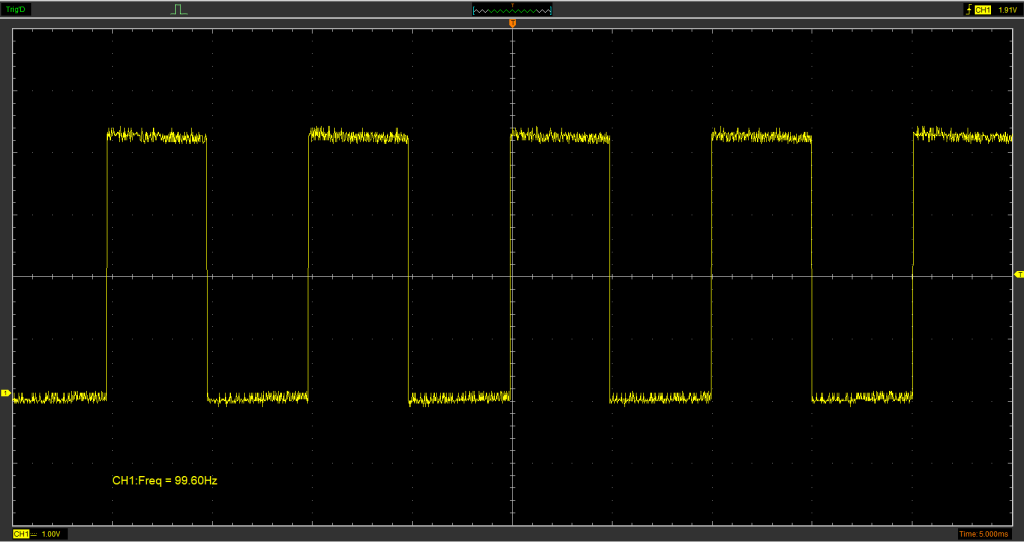
Task: Click the DC coupling symbol beside CH1
Action: 33,535
